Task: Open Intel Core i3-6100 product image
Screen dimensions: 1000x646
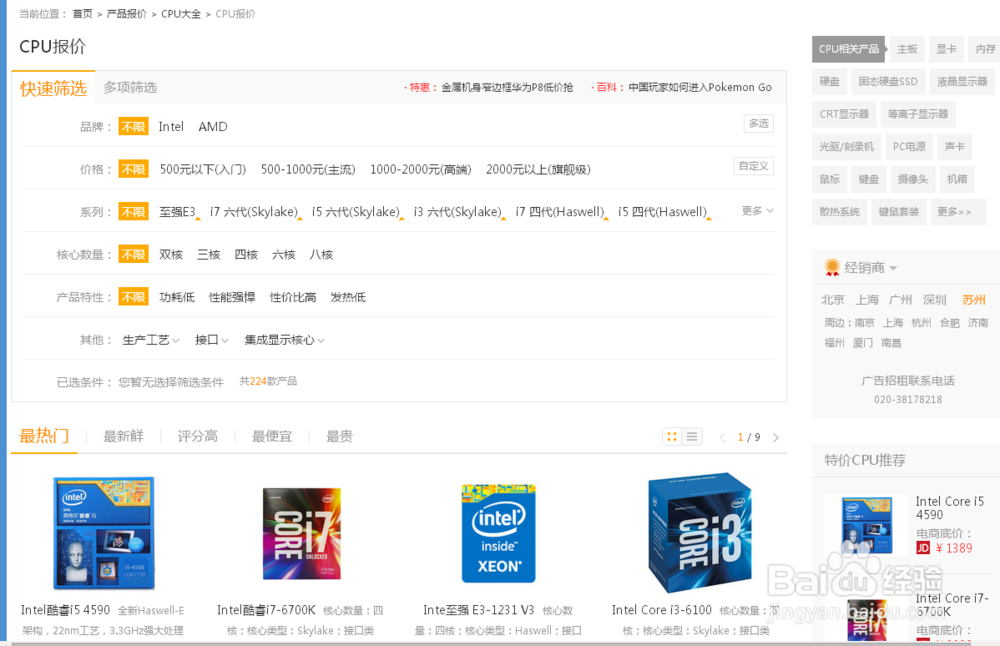Action: pos(700,533)
